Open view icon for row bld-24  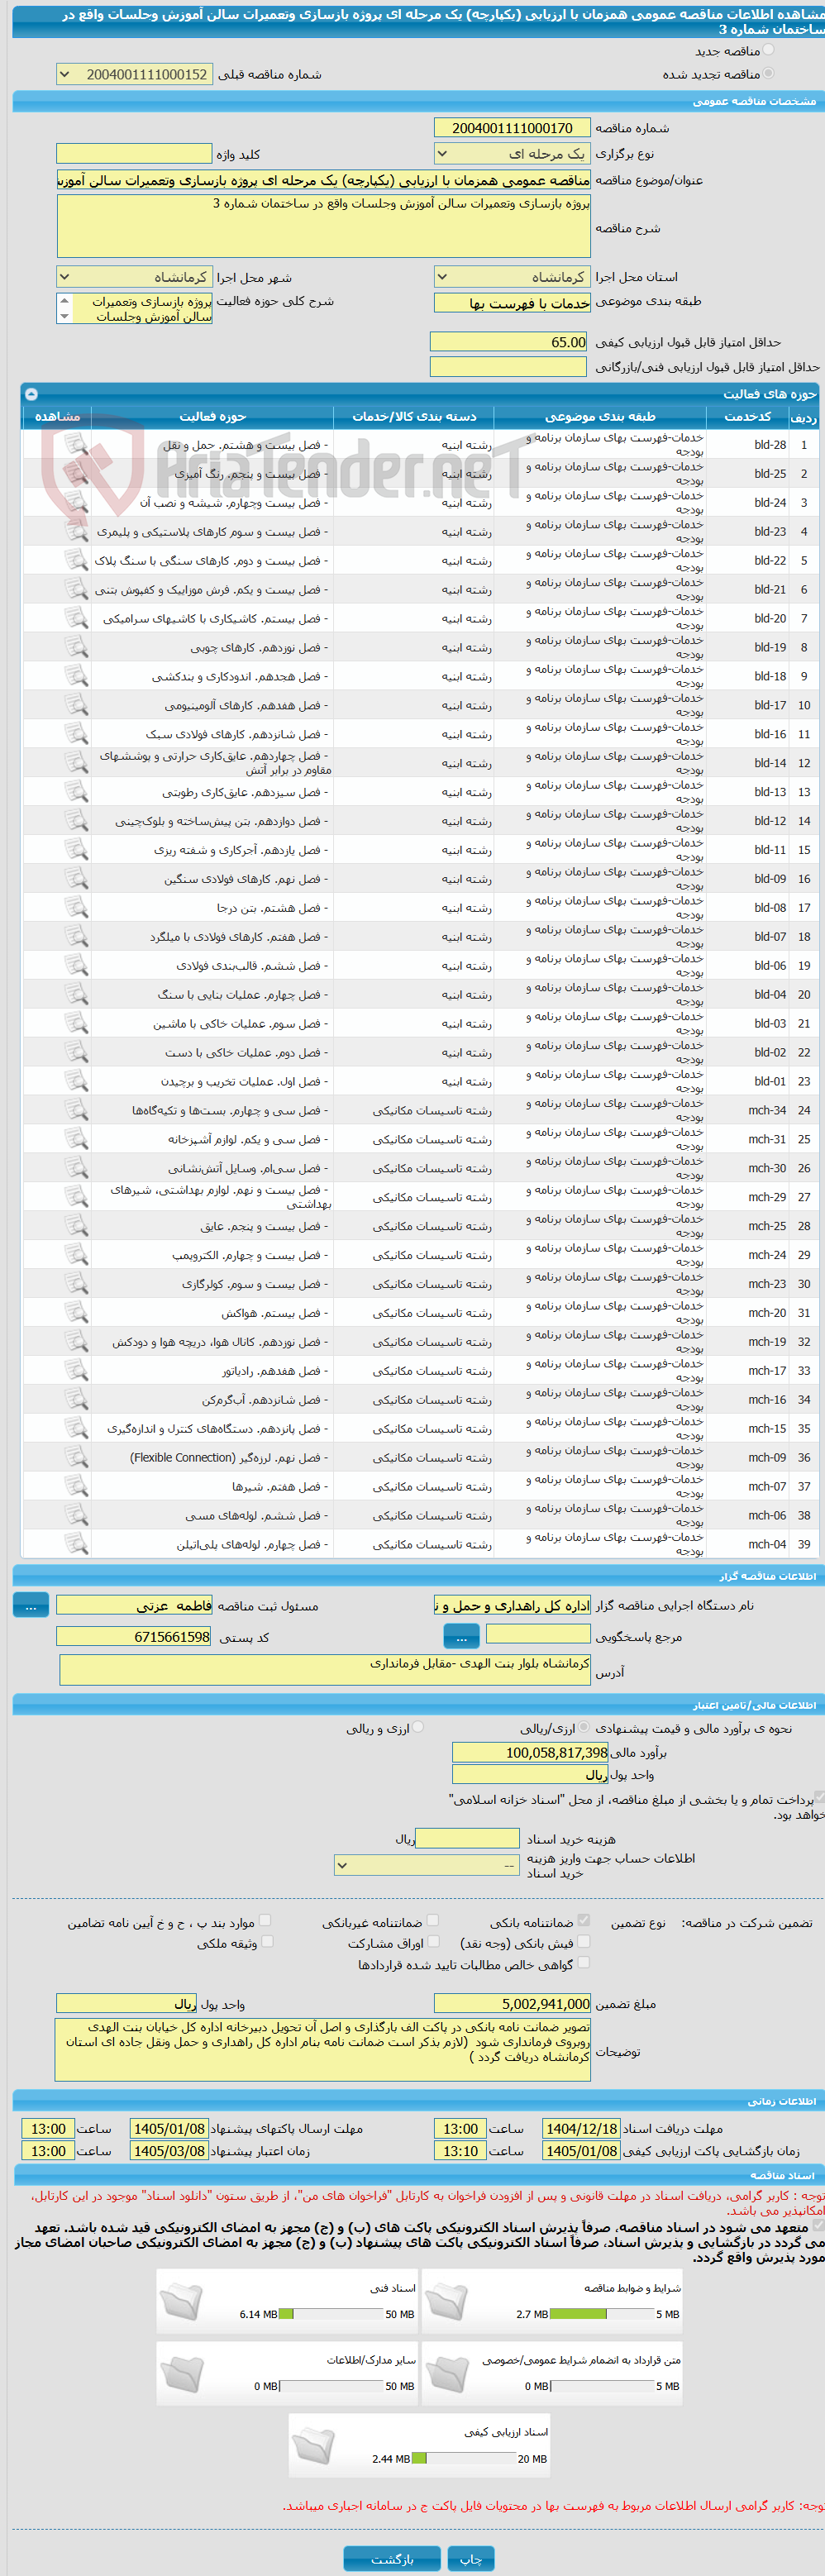pyautogui.click(x=76, y=502)
